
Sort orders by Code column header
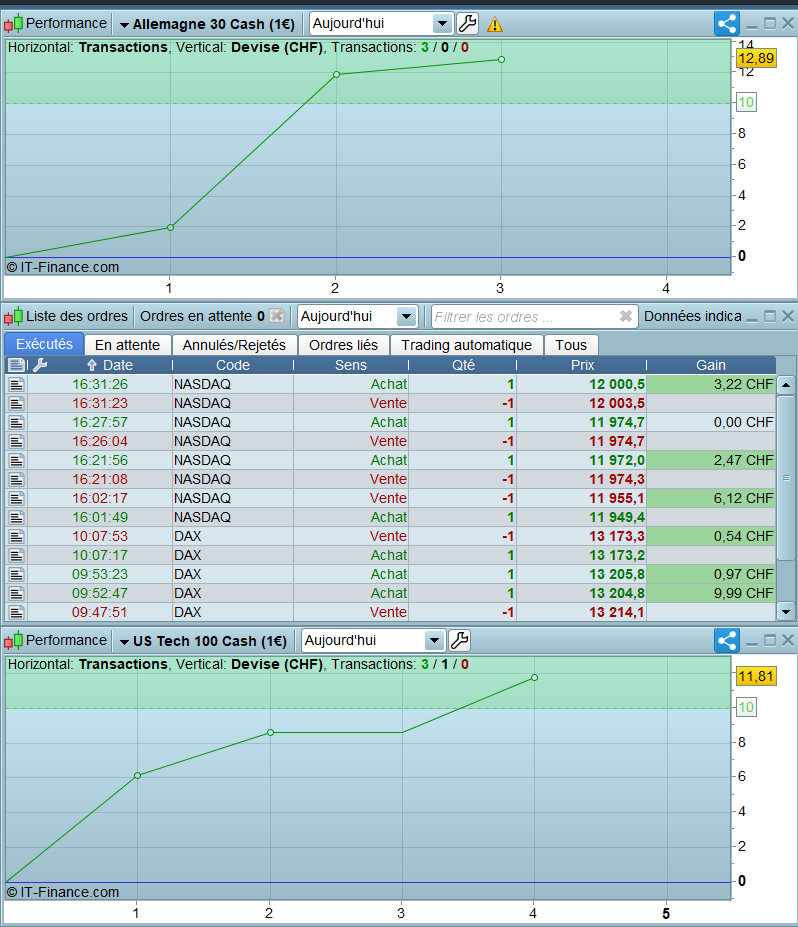pyautogui.click(x=233, y=365)
